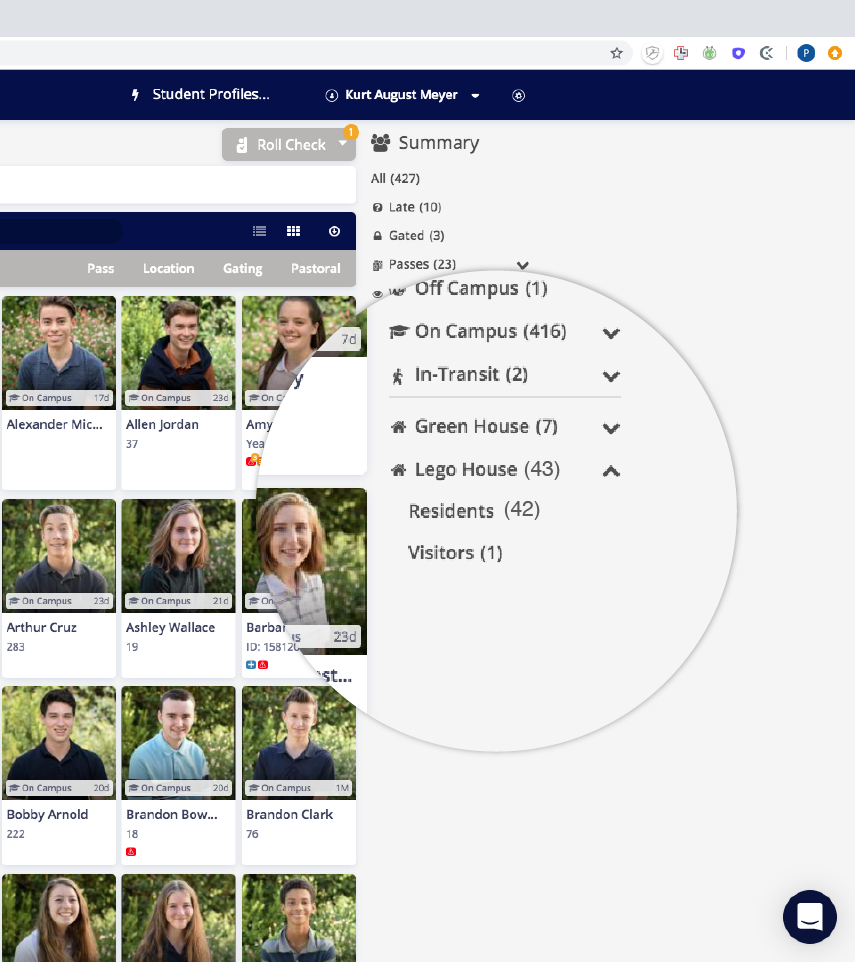Open Brandon Clark student photo
This screenshot has width=856, height=962.
[x=299, y=743]
